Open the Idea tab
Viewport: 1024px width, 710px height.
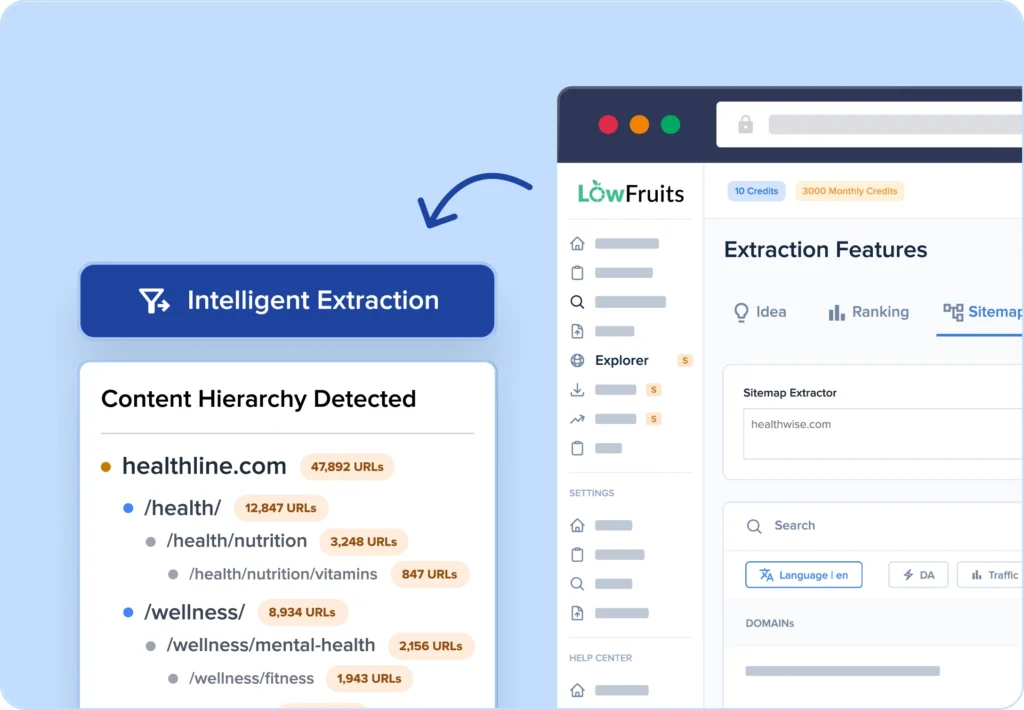point(760,312)
